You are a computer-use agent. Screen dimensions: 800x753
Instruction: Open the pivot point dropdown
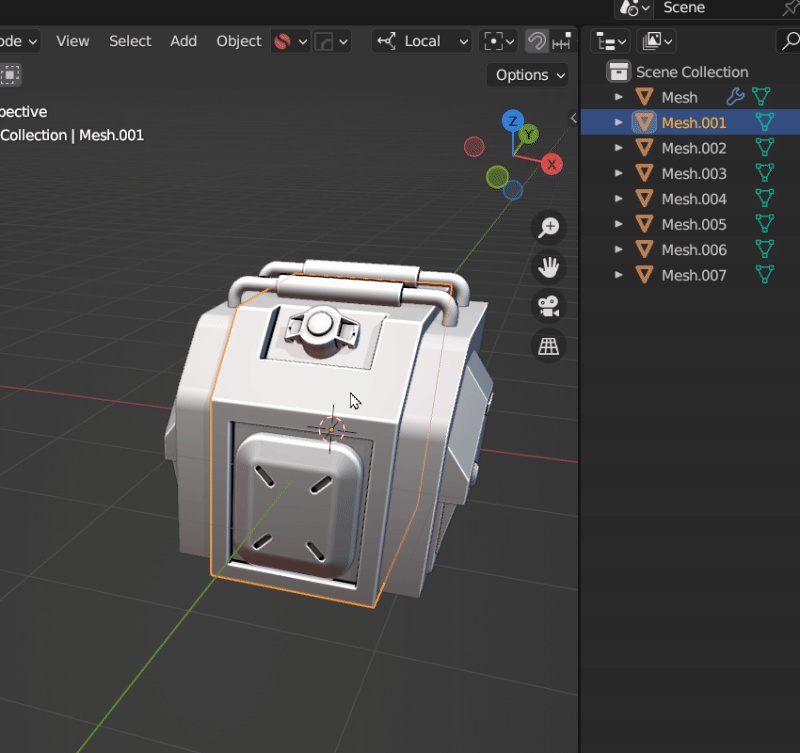pos(498,41)
